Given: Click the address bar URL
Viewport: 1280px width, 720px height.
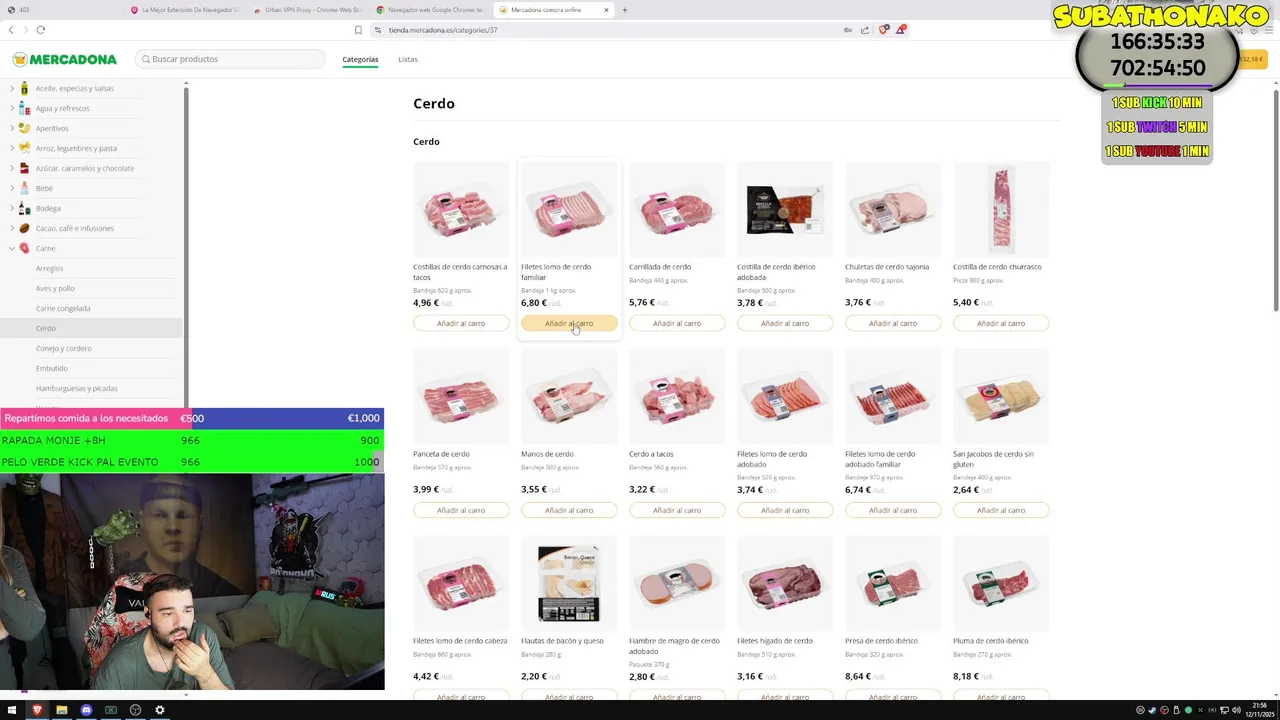Looking at the screenshot, I should click(x=442, y=30).
